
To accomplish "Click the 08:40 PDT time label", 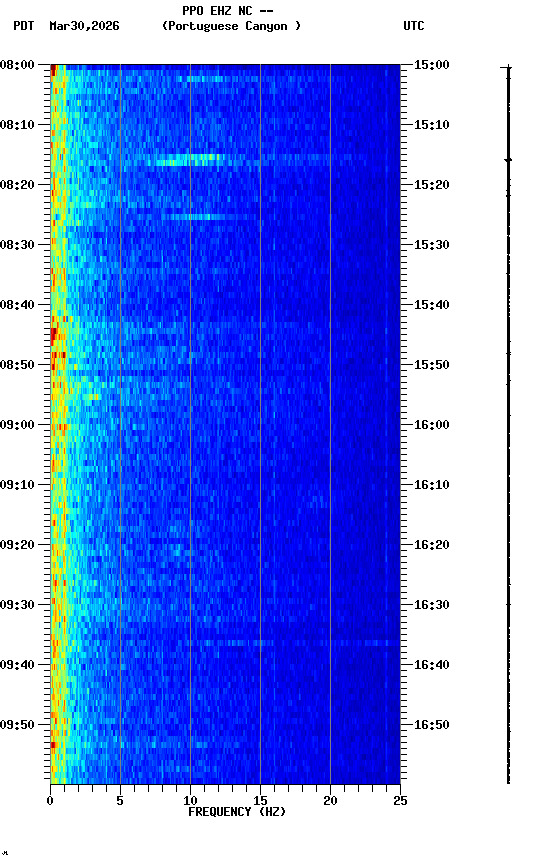I will pyautogui.click(x=17, y=305).
